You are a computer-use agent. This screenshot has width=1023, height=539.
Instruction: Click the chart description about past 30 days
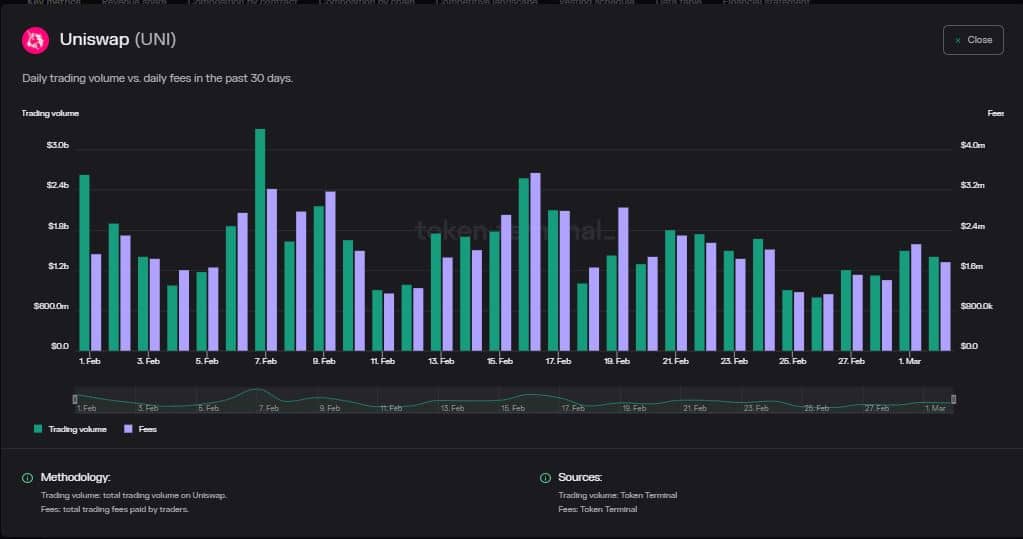click(157, 78)
